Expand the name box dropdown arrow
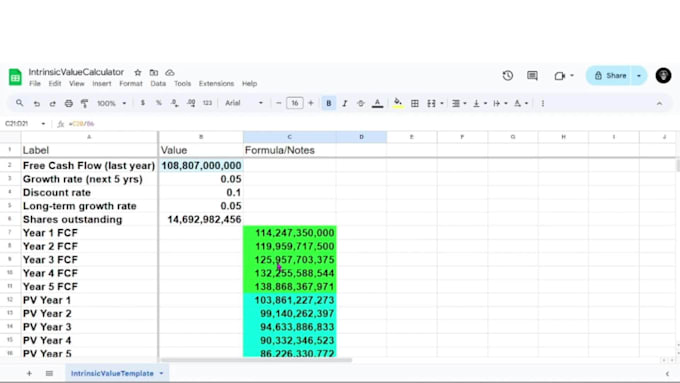 [x=43, y=124]
